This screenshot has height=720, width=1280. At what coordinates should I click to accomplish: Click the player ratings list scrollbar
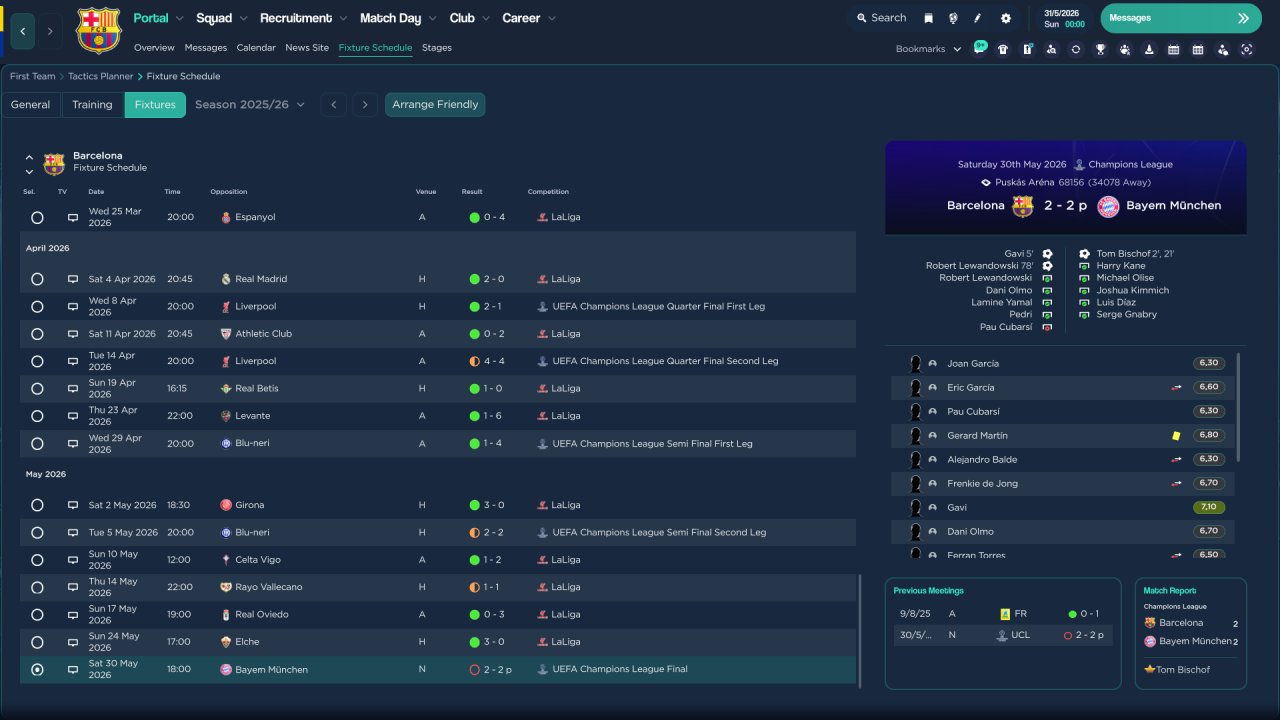click(x=1238, y=407)
